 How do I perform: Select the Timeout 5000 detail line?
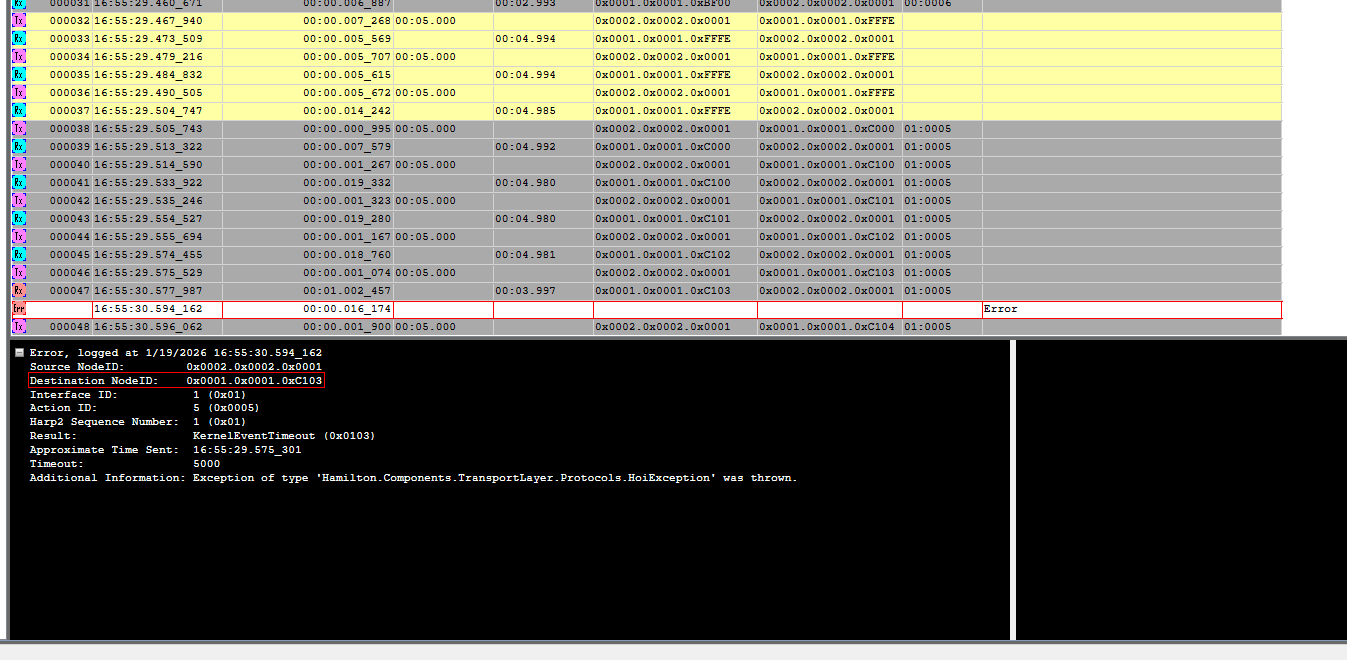(x=124, y=464)
